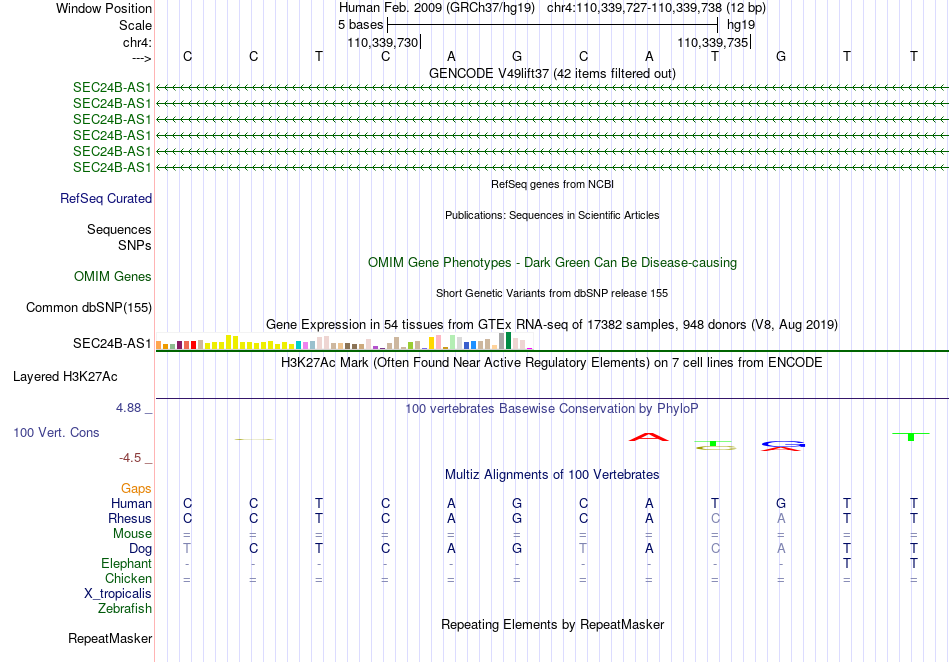The height and width of the screenshot is (662, 950).
Task: Click the Layered H3K27Ac track label
Action: [x=65, y=377]
